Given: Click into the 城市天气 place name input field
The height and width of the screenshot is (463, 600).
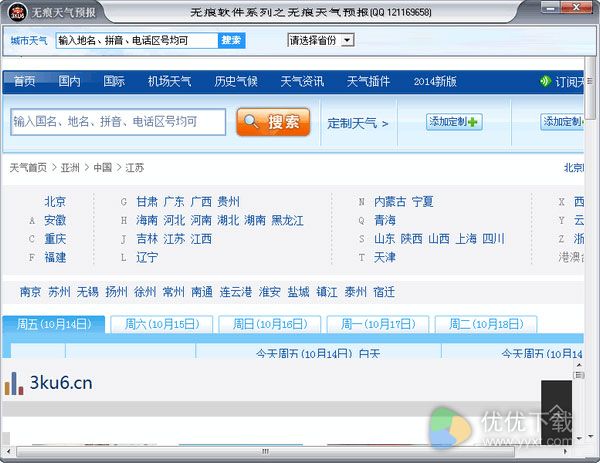Looking at the screenshot, I should coord(137,40).
